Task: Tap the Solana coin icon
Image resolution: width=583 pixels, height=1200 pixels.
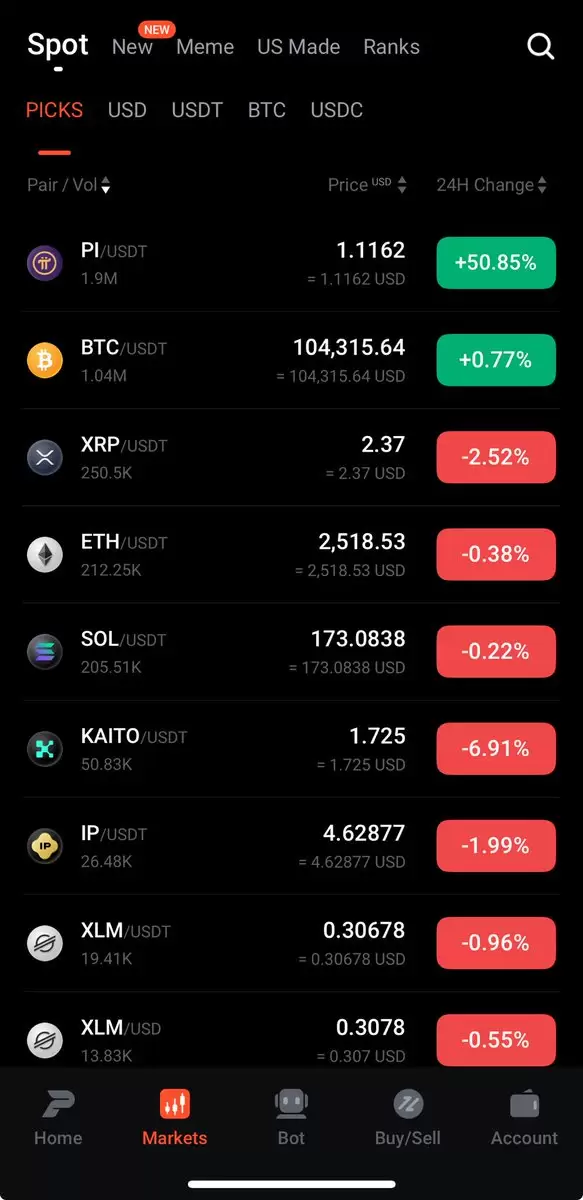Action: coord(44,651)
